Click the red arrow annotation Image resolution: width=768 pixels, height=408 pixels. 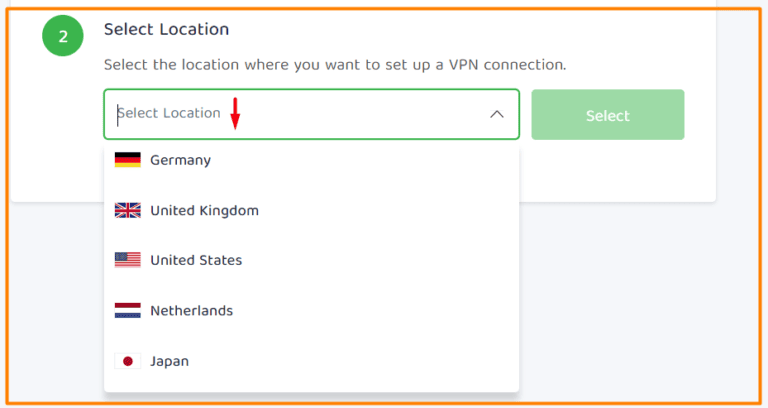pos(235,113)
